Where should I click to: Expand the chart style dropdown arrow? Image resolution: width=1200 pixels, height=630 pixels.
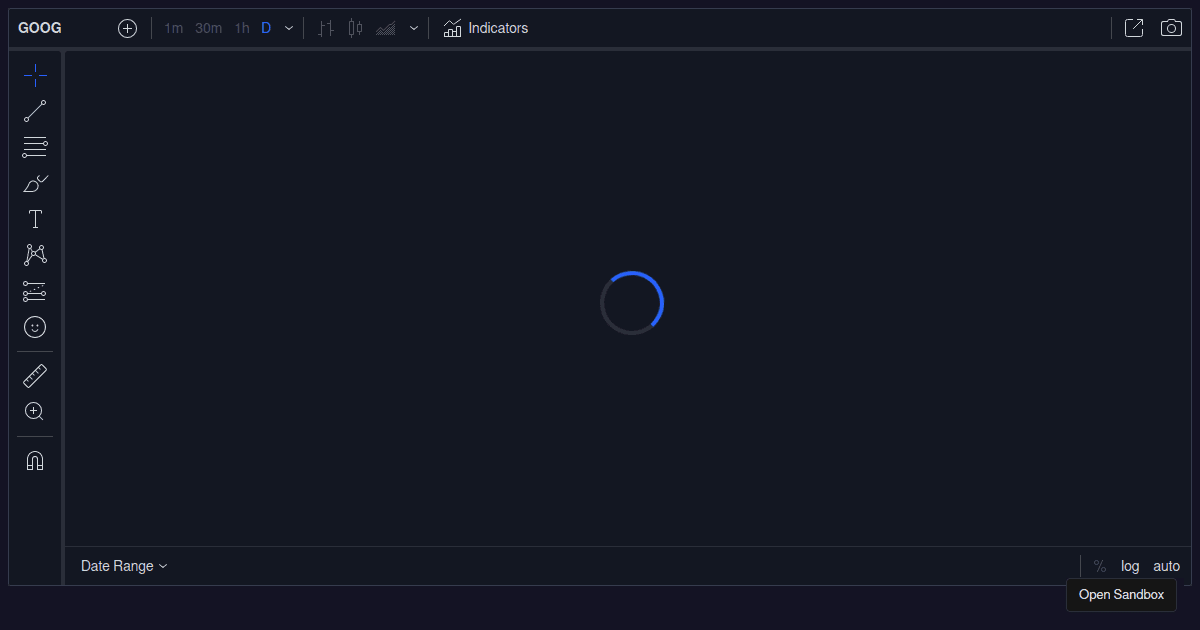(x=414, y=28)
